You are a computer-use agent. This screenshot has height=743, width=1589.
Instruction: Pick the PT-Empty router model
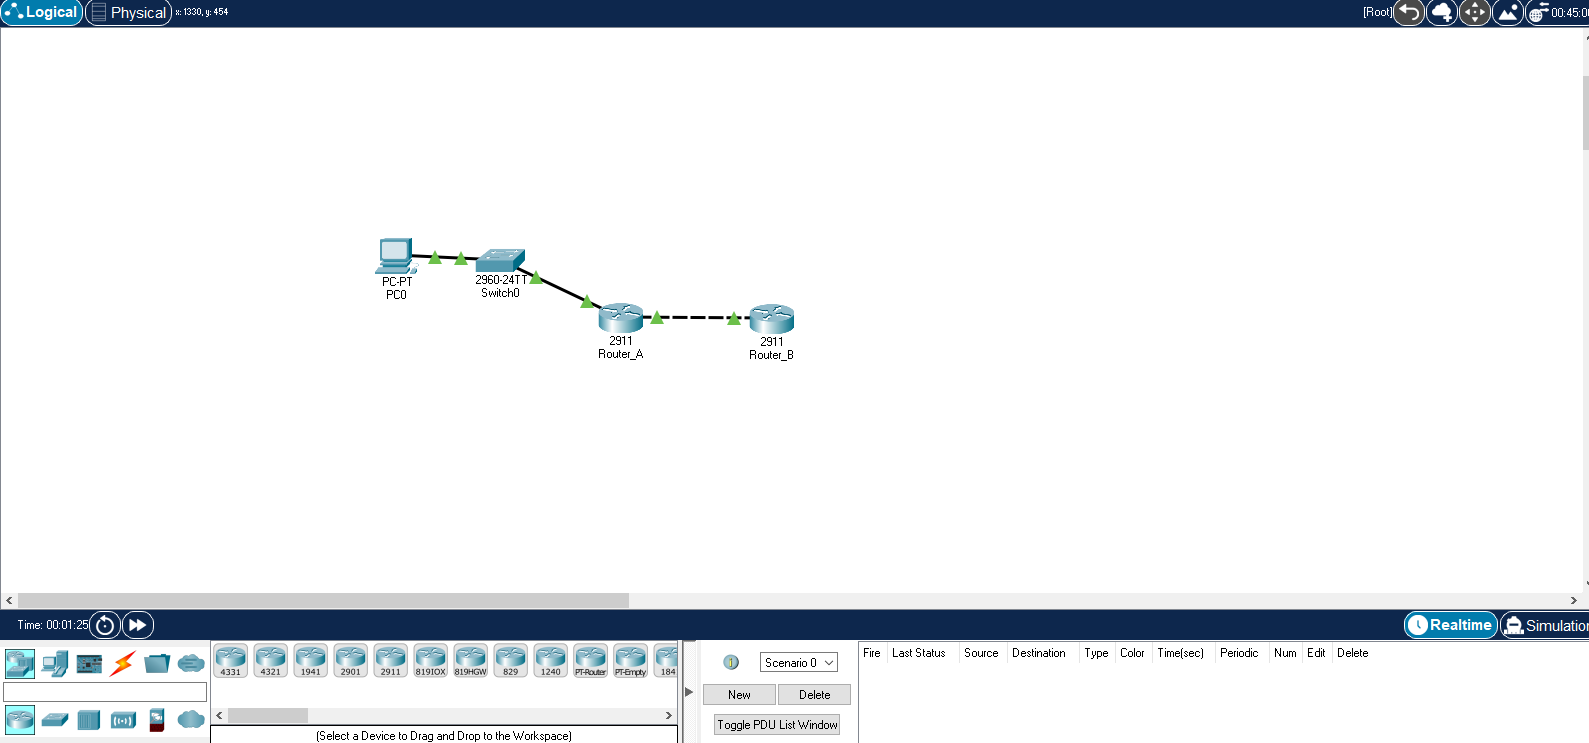(x=631, y=661)
